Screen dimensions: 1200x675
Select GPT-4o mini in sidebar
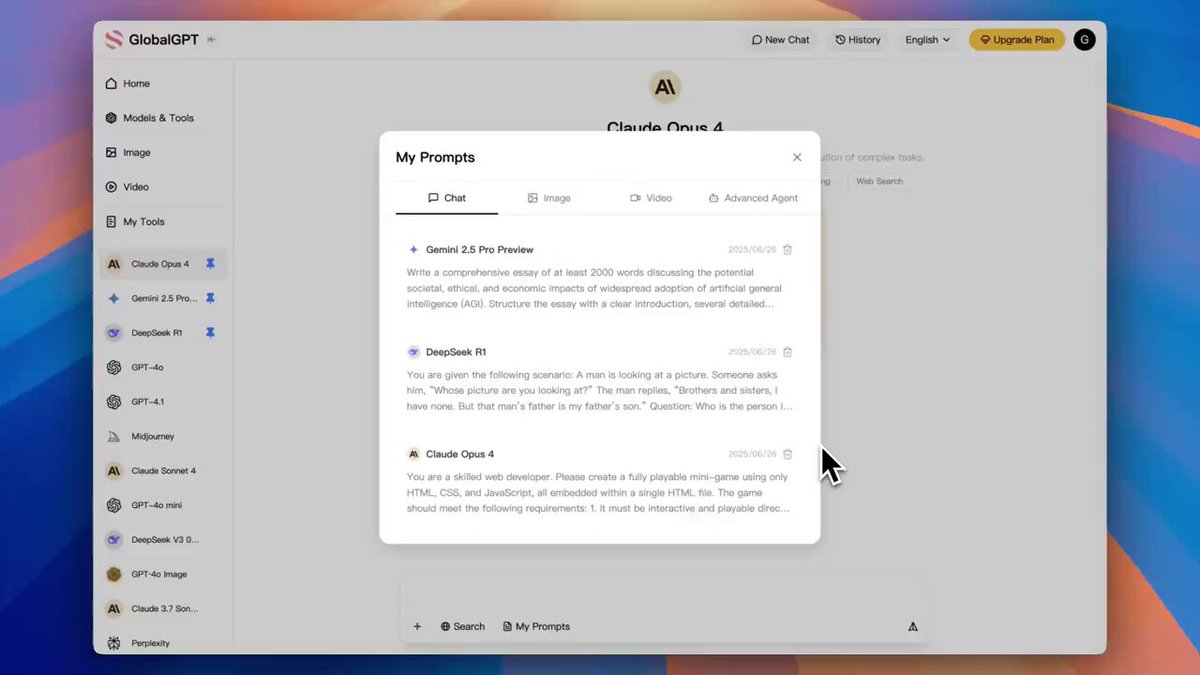pos(163,505)
